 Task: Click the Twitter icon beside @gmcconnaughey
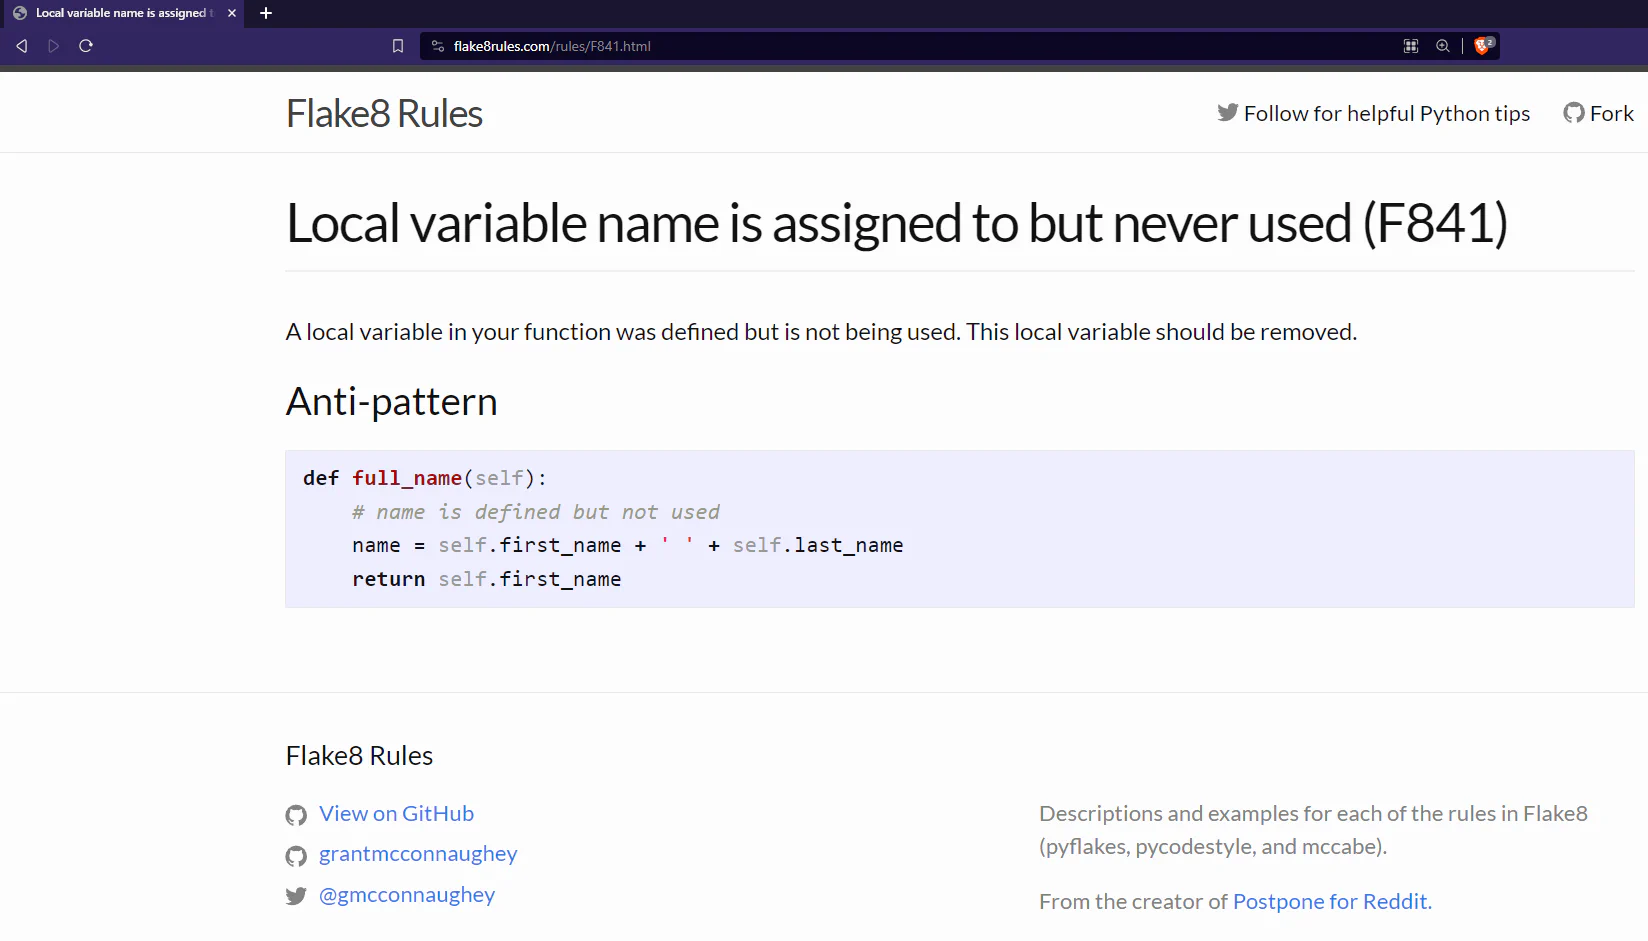tap(296, 896)
